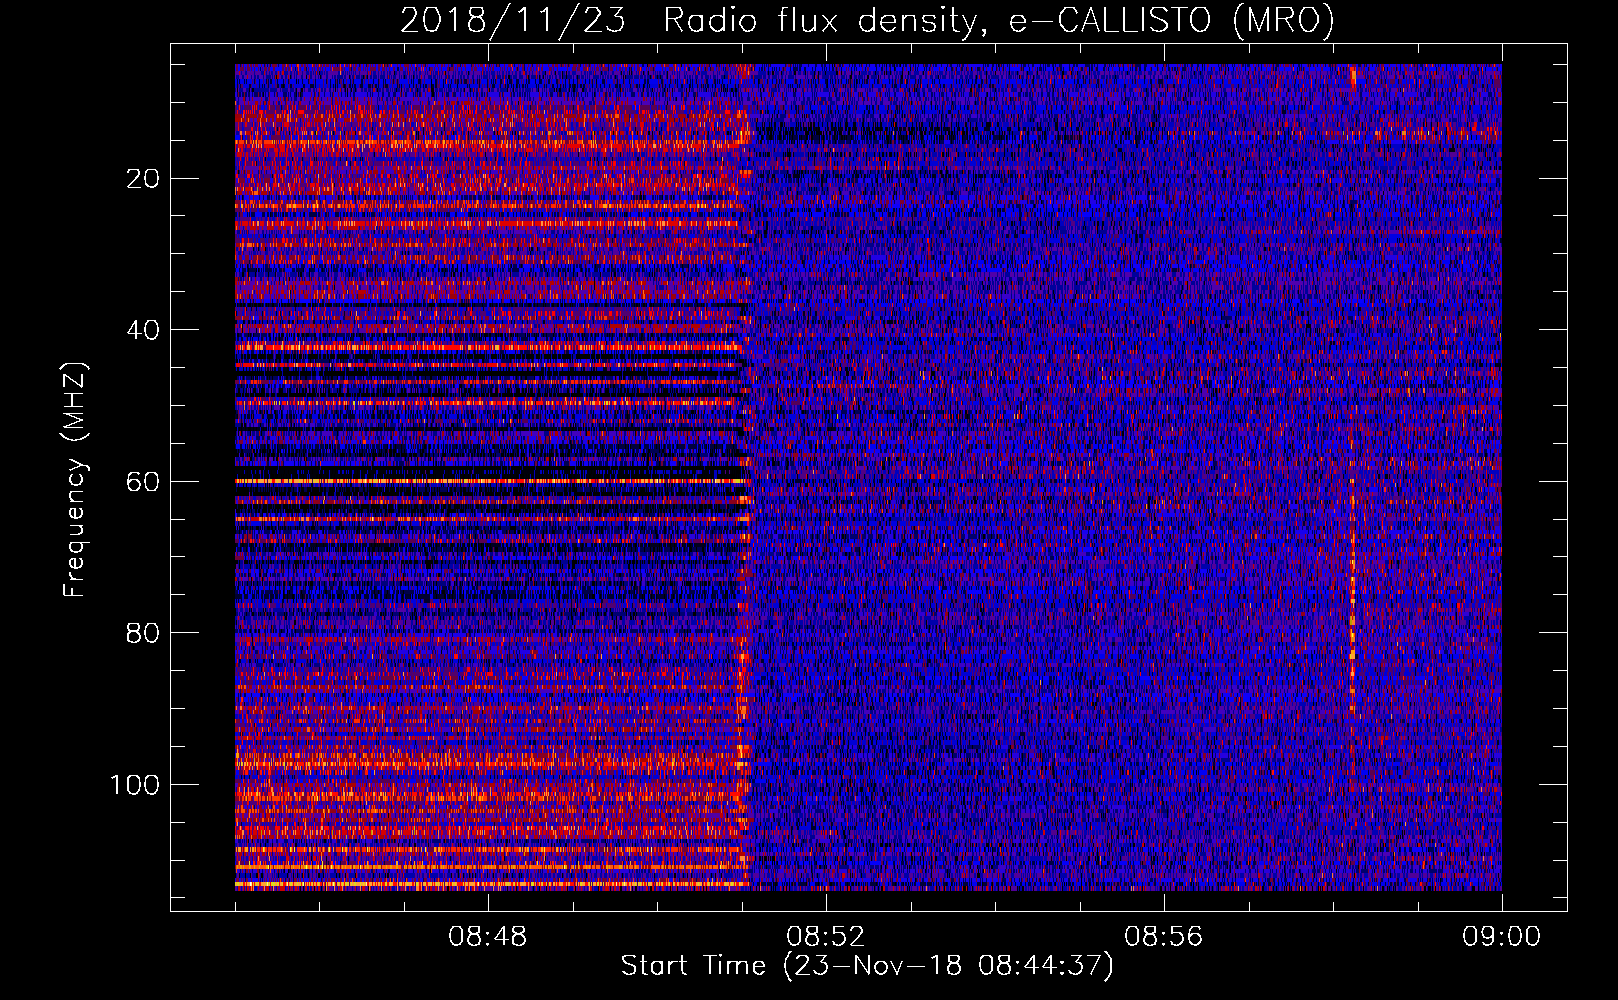Image resolution: width=1618 pixels, height=1000 pixels.
Task: Click the 'Frequency (MHZ)' axis label
Action: point(75,480)
